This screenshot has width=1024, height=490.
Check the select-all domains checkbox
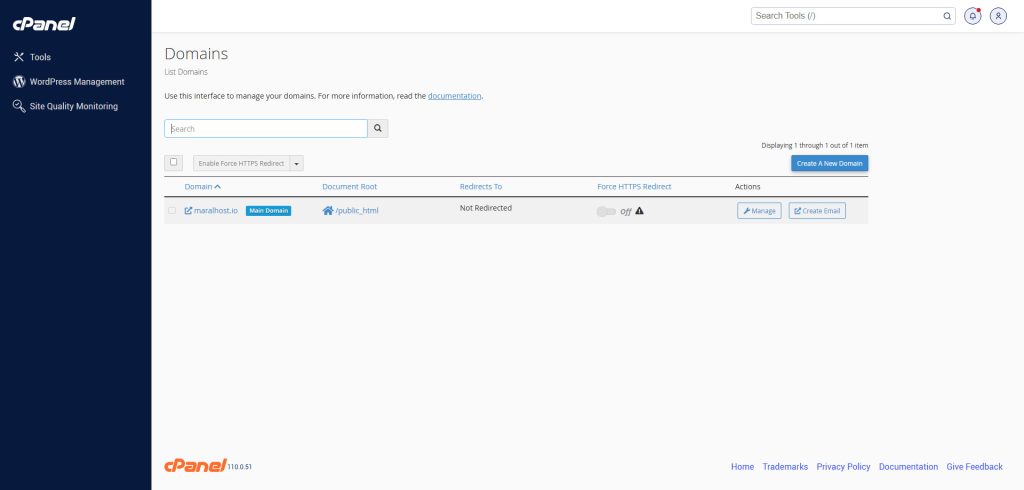pyautogui.click(x=174, y=162)
